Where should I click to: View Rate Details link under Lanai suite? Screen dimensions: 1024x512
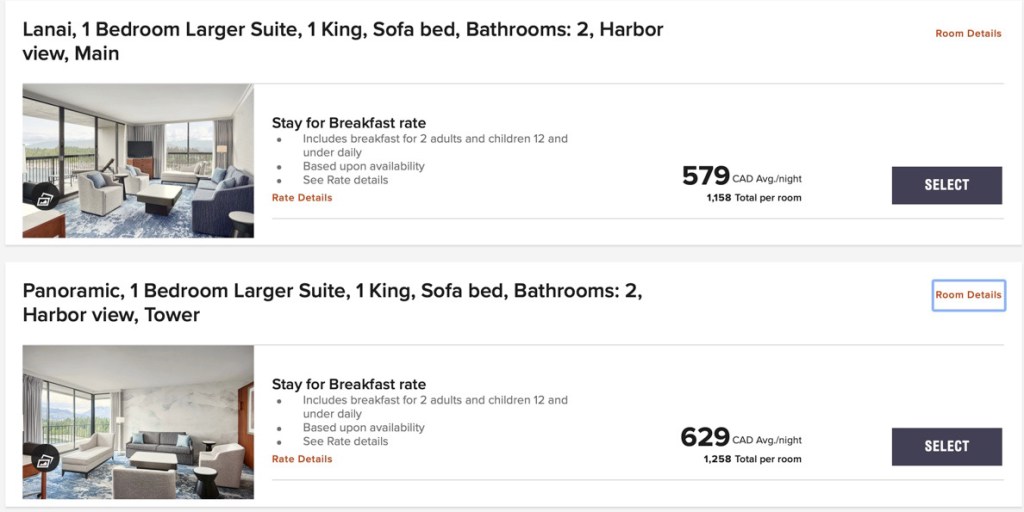[x=302, y=198]
